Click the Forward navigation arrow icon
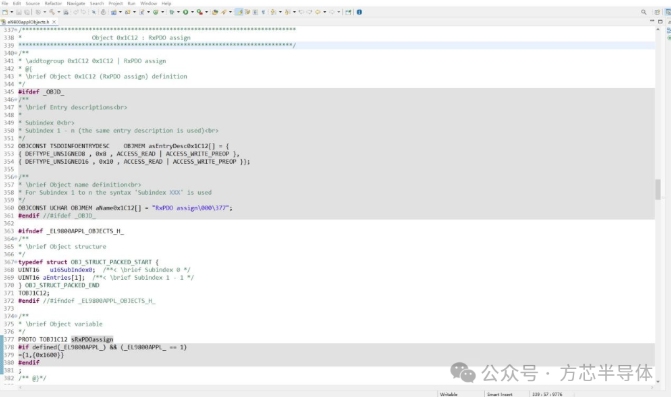 (332, 12)
